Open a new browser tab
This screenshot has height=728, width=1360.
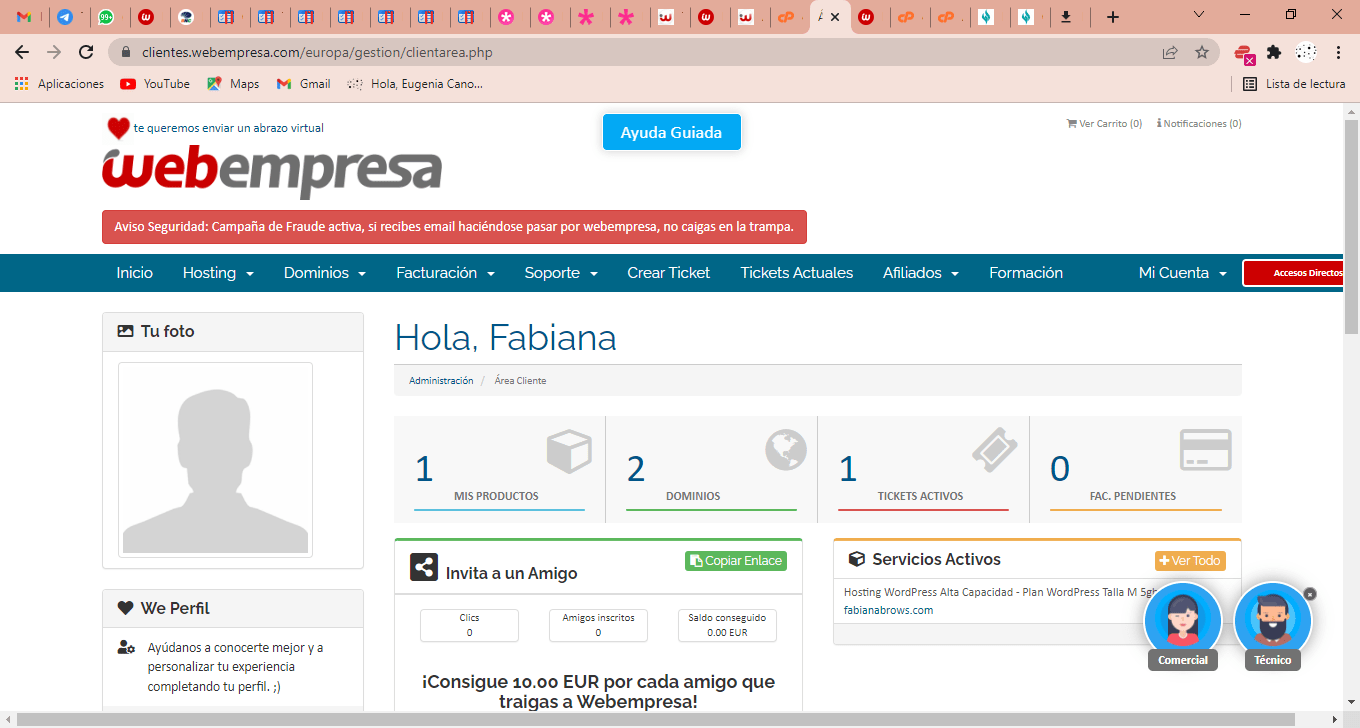pos(1112,17)
